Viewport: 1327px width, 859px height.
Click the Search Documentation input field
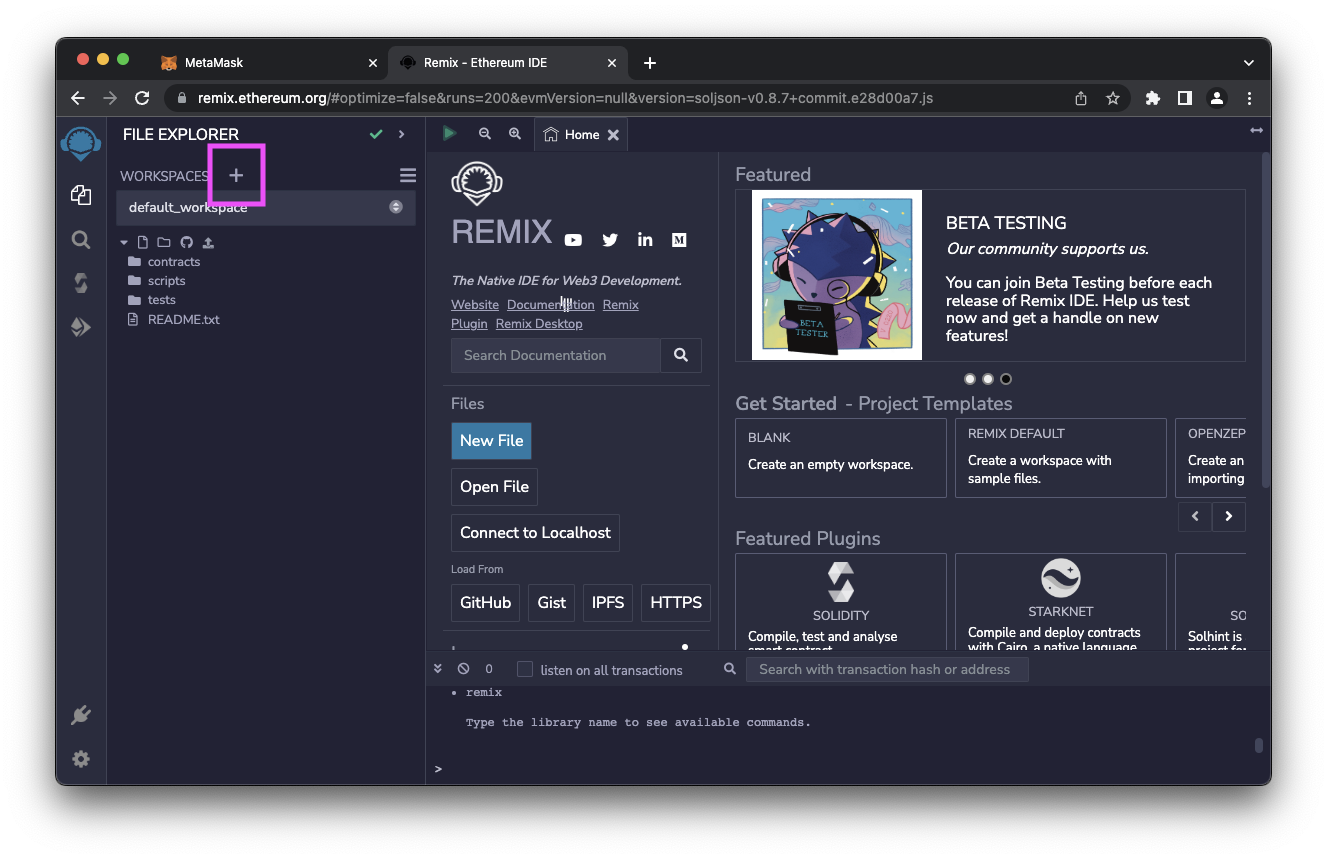556,355
